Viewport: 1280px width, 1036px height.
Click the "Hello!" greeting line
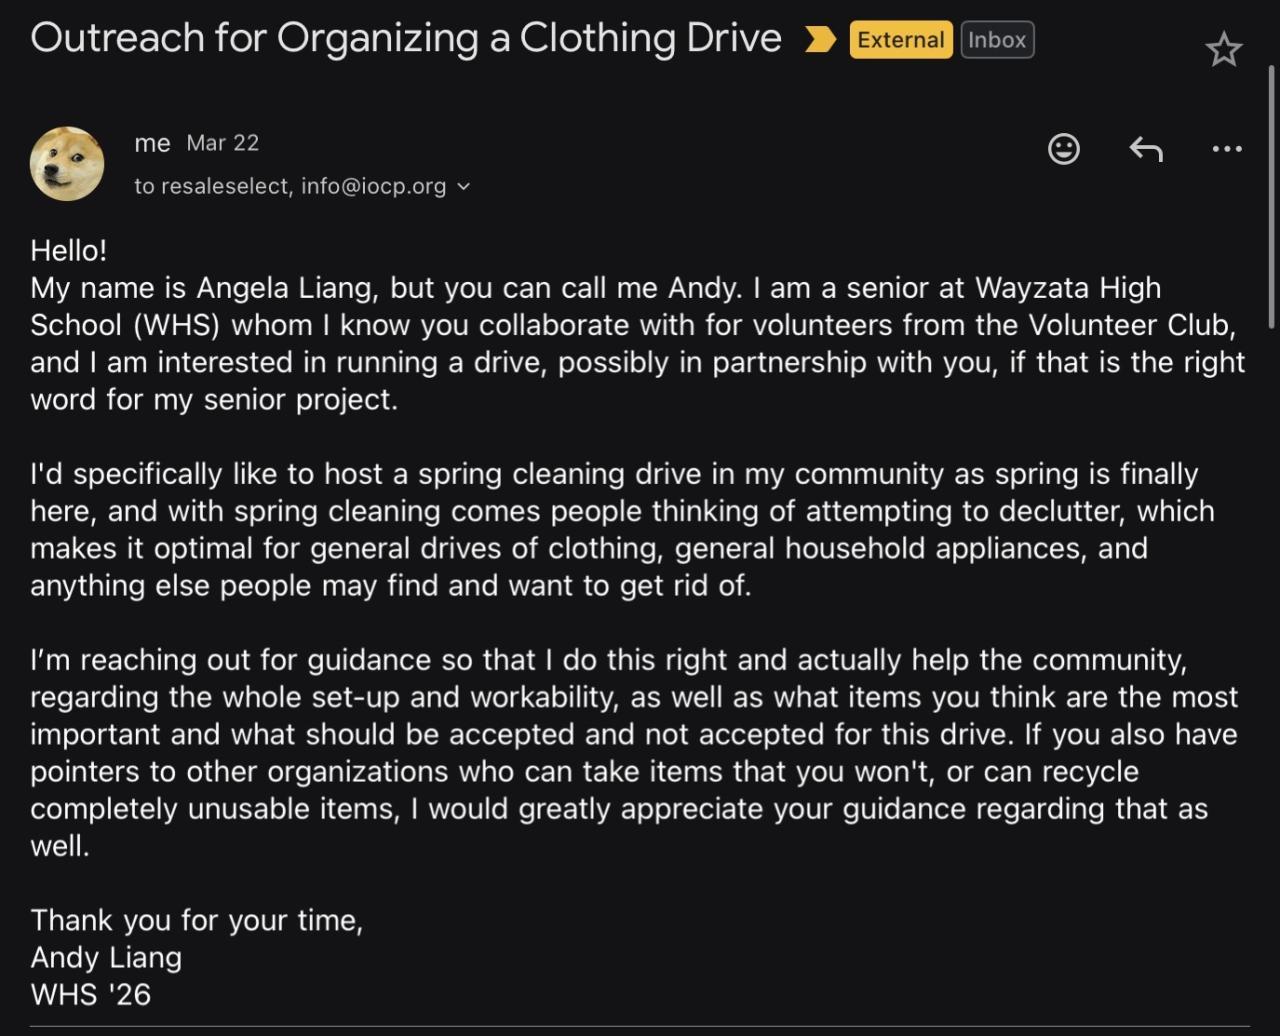pos(68,250)
